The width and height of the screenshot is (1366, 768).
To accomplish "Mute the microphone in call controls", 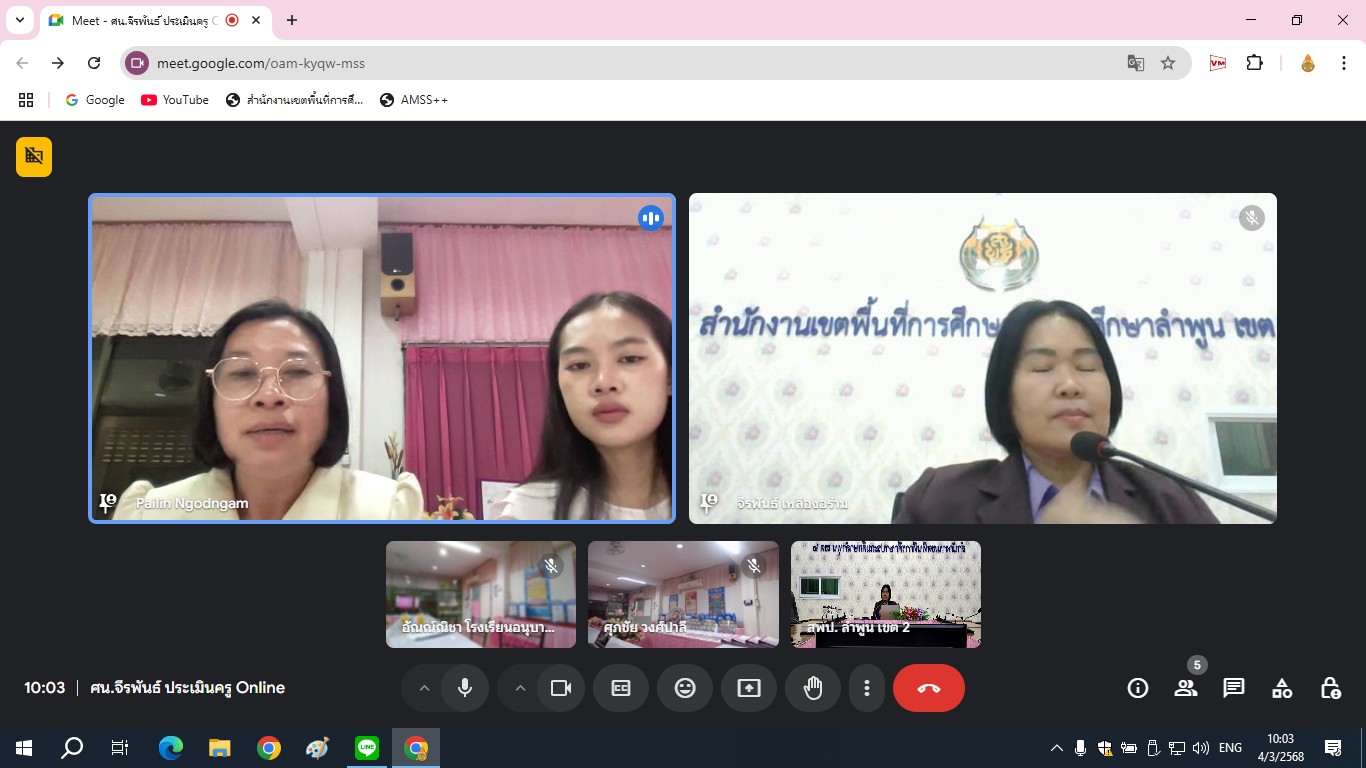I will [x=465, y=688].
